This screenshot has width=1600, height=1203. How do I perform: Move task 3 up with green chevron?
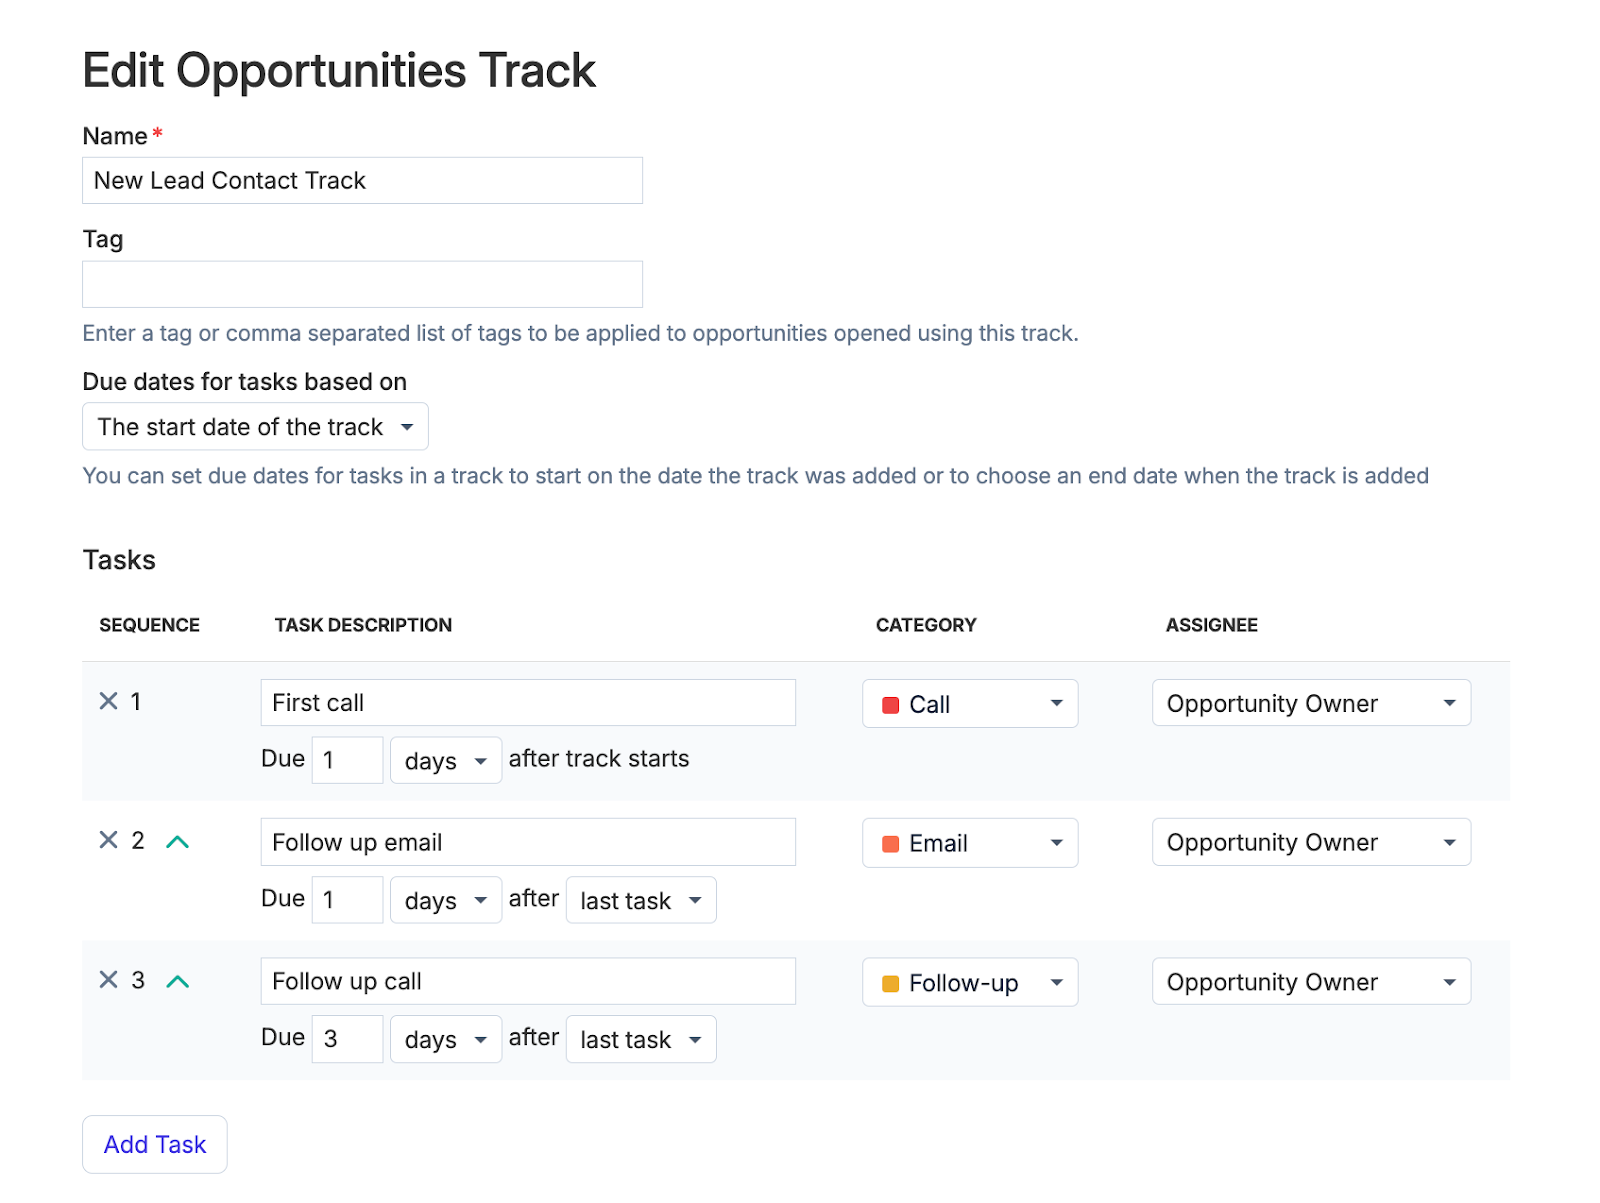tap(177, 981)
